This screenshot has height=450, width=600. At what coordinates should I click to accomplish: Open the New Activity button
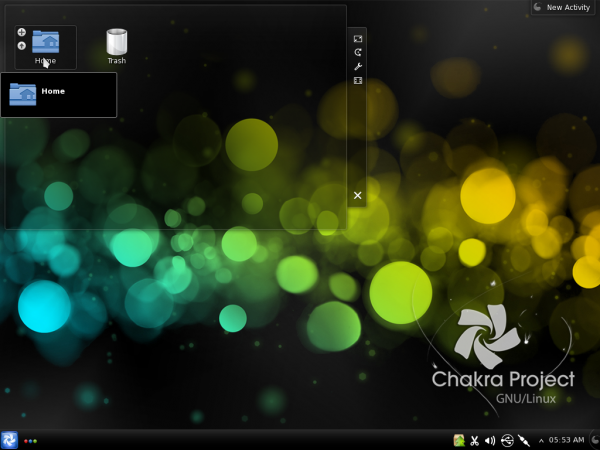pyautogui.click(x=562, y=7)
